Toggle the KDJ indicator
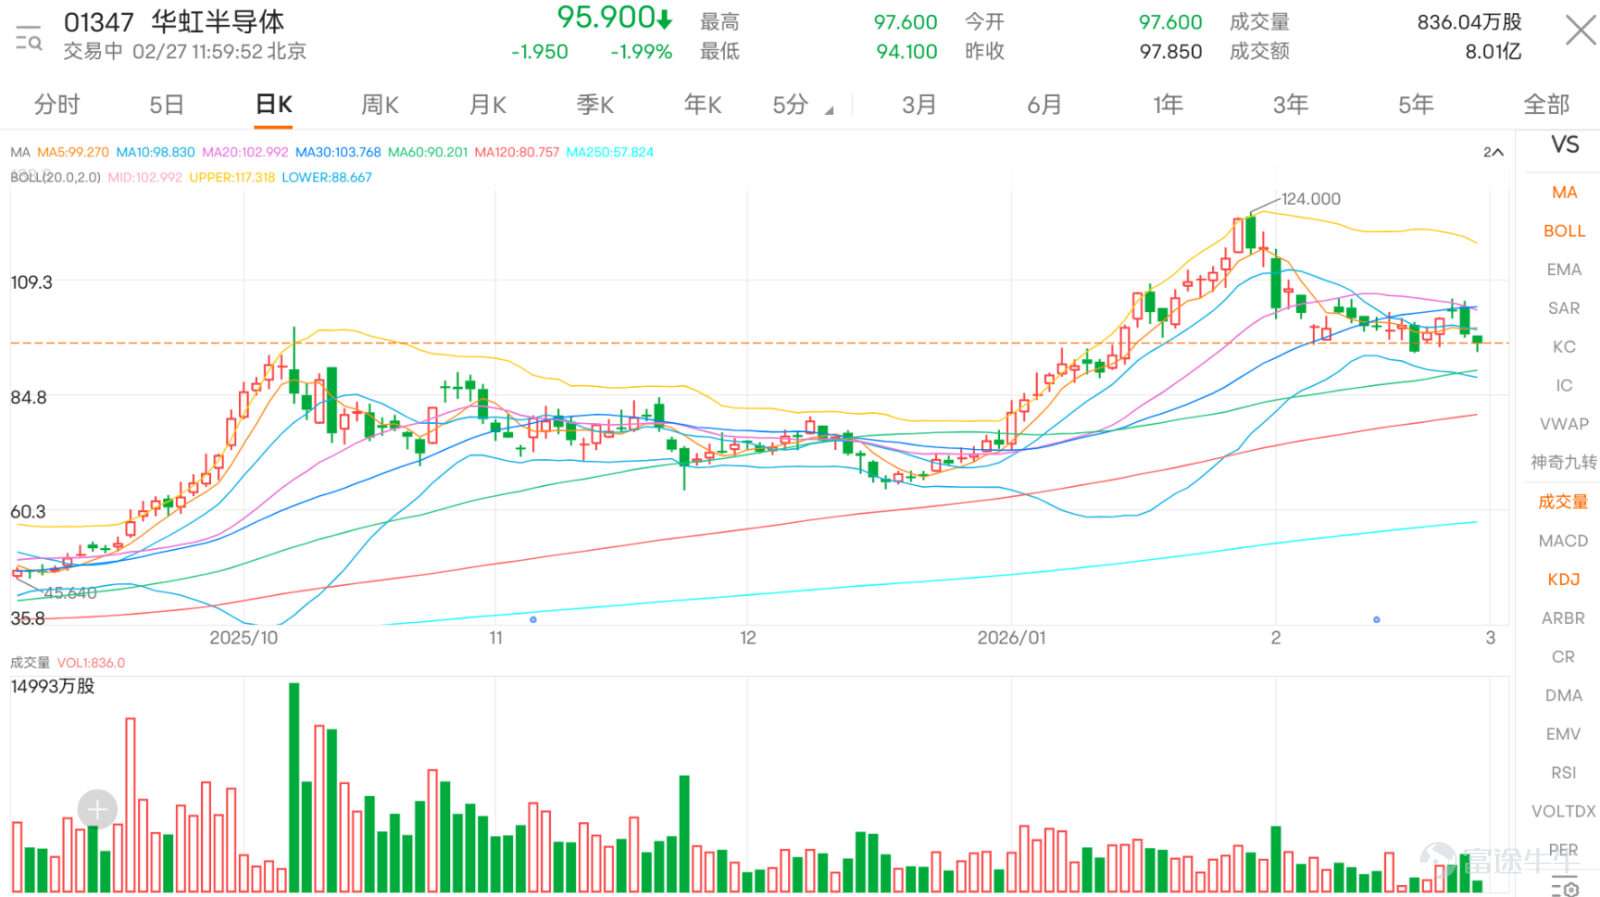 coord(1564,580)
